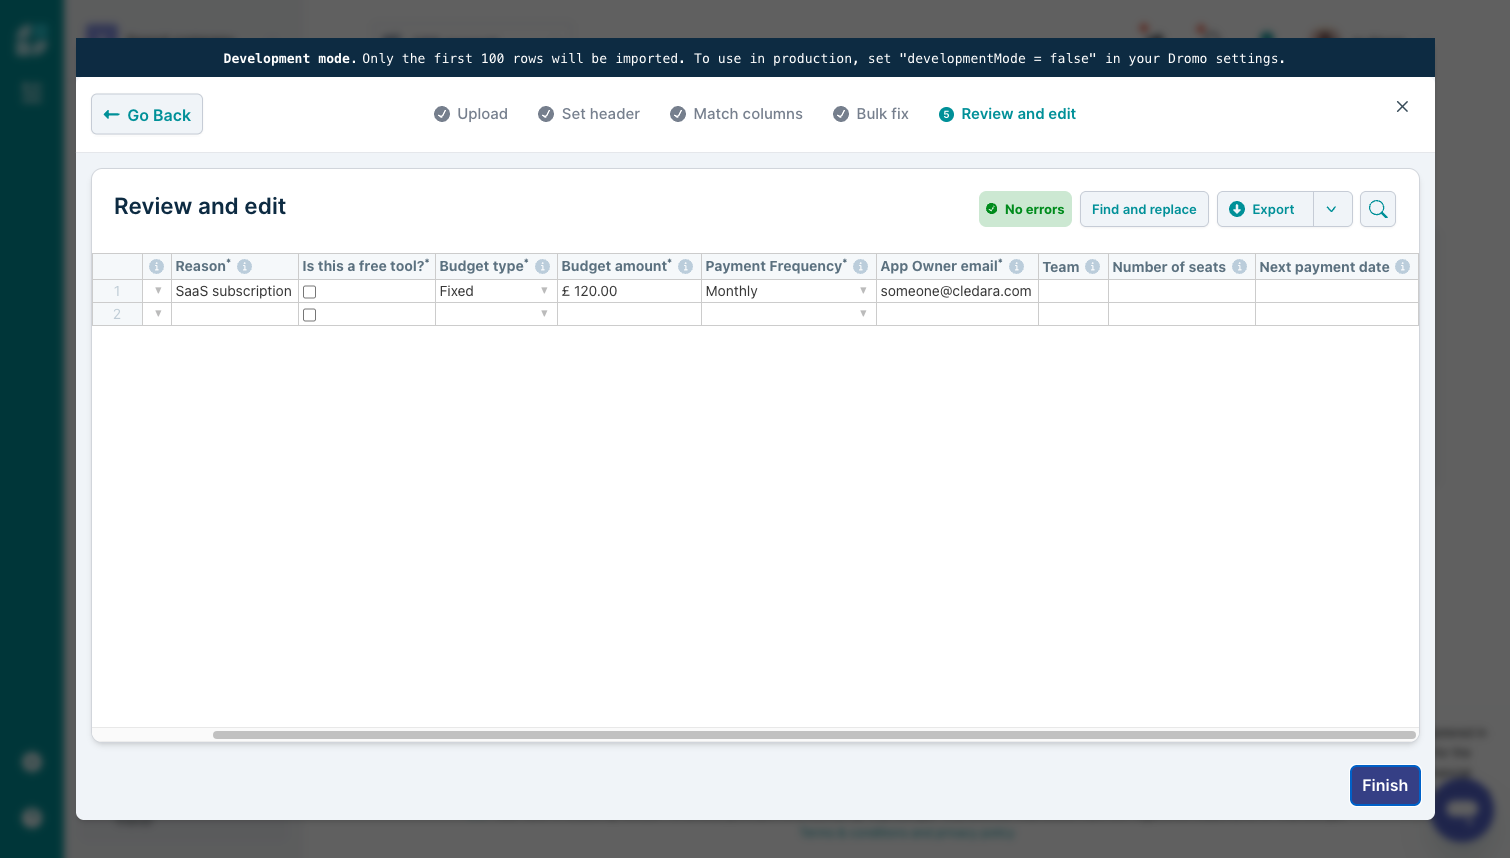The height and width of the screenshot is (858, 1510).
Task: Click the Next payment date info icon
Action: tap(1402, 266)
